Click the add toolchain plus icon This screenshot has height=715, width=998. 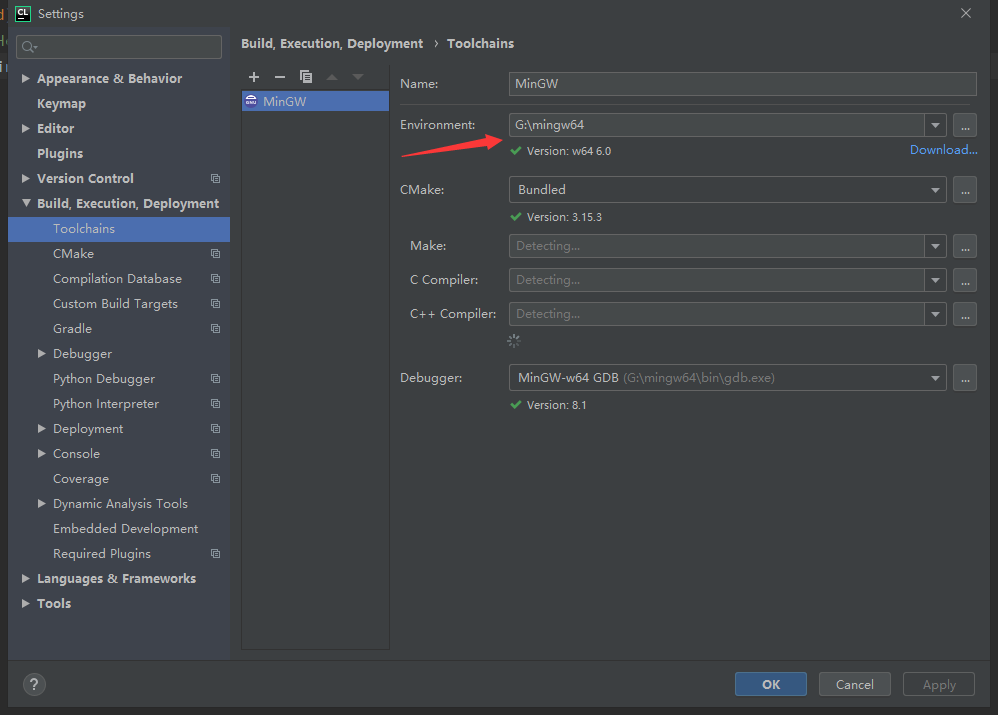click(254, 77)
